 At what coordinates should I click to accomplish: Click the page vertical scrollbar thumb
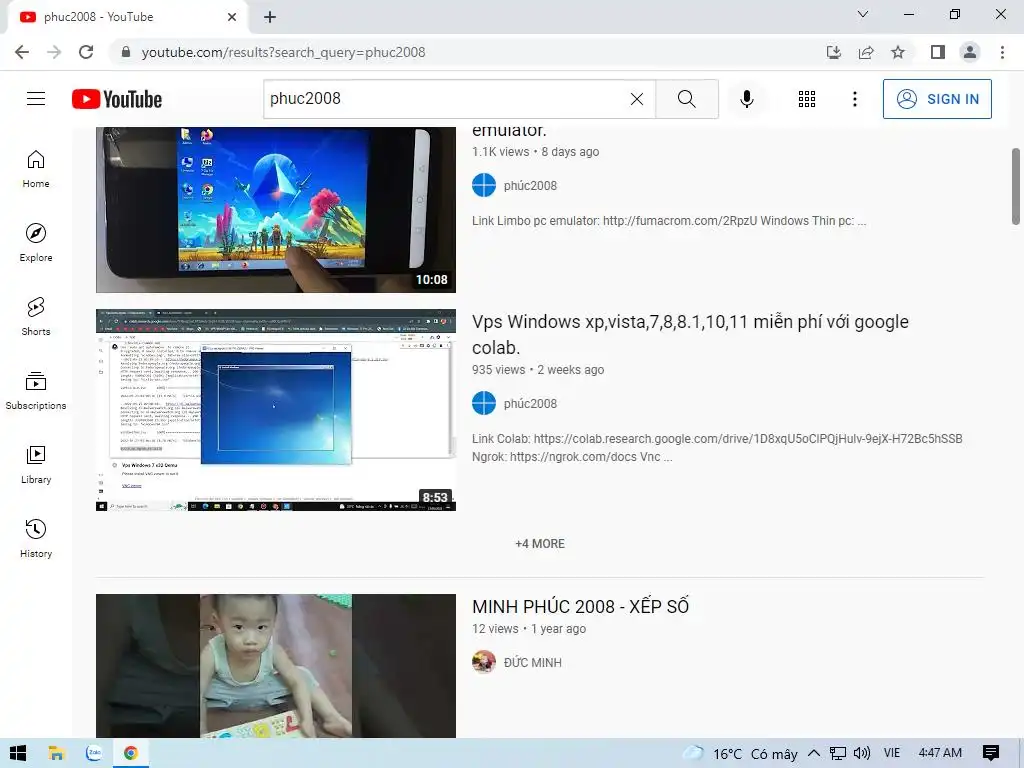[x=1016, y=186]
